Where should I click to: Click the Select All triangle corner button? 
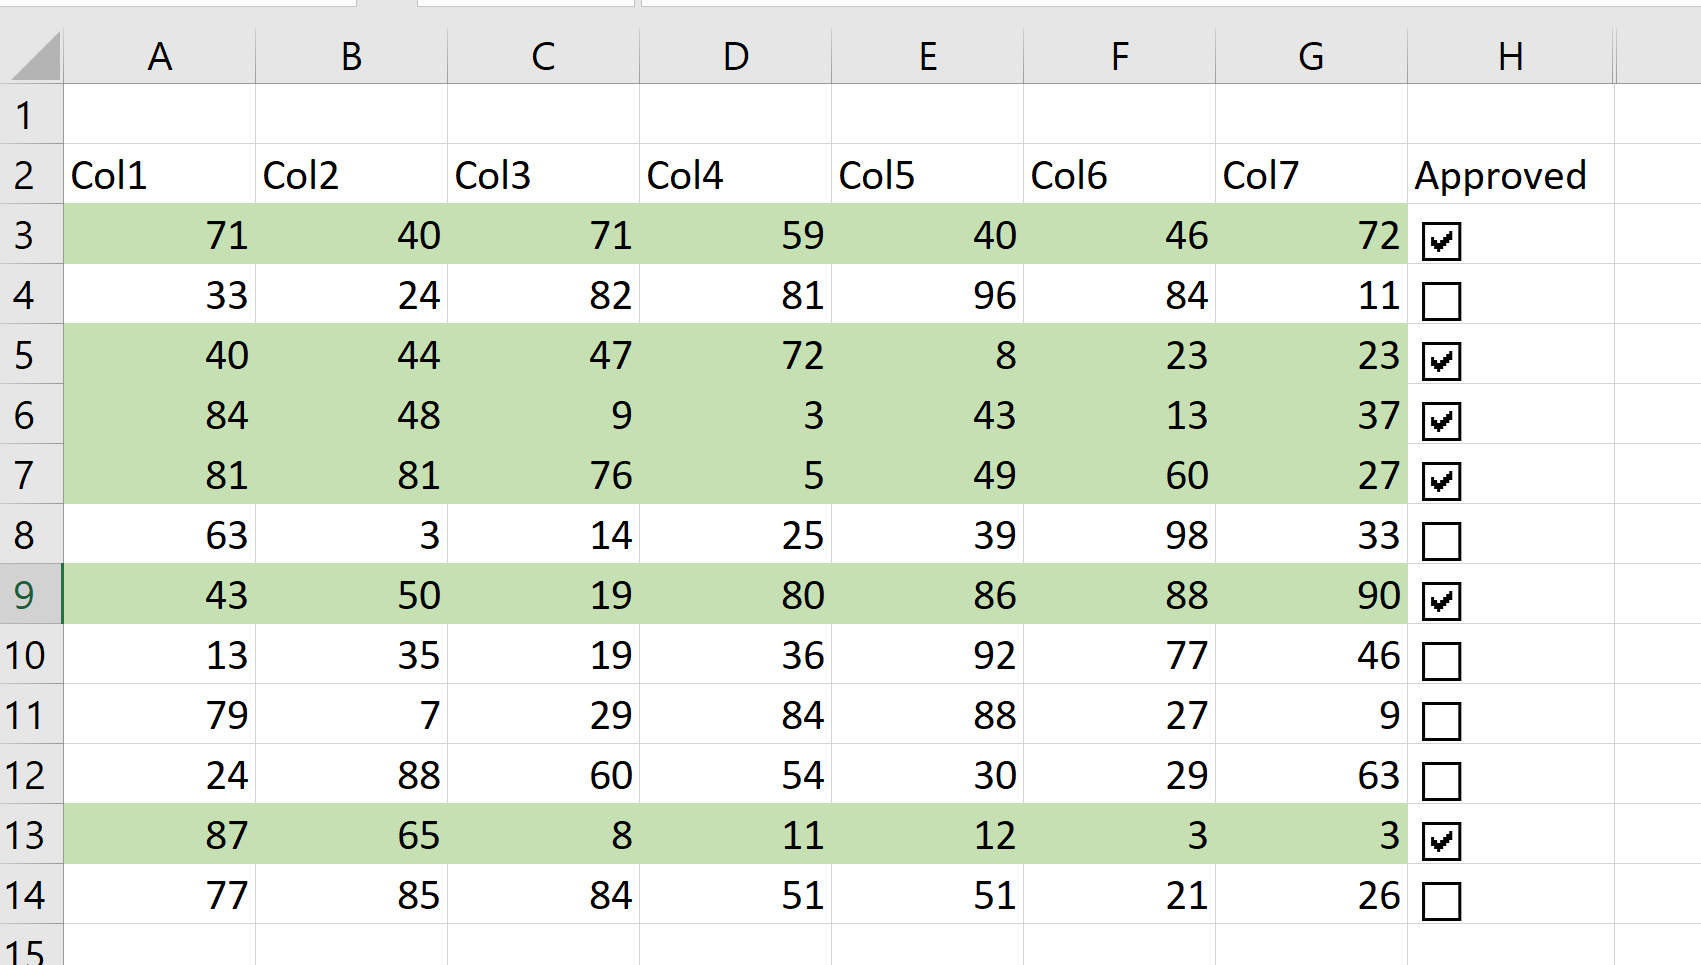click(x=31, y=56)
